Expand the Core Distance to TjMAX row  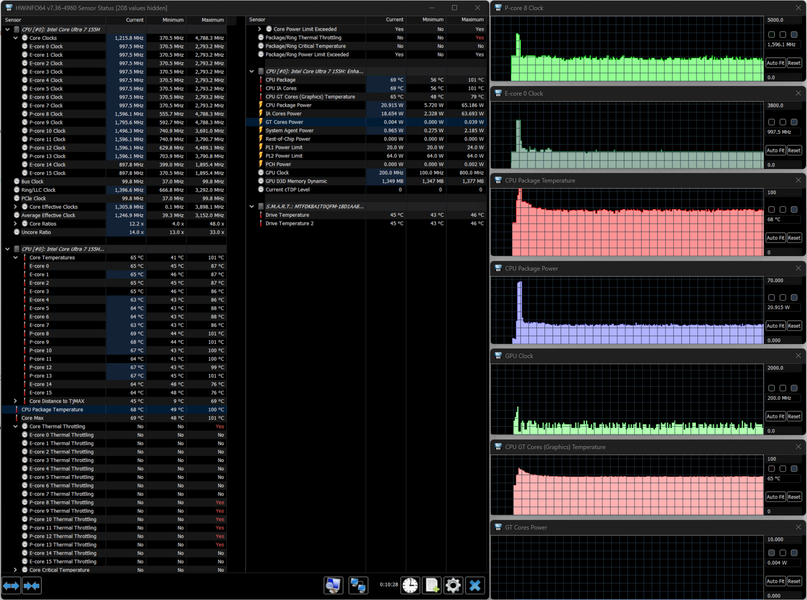(x=15, y=401)
